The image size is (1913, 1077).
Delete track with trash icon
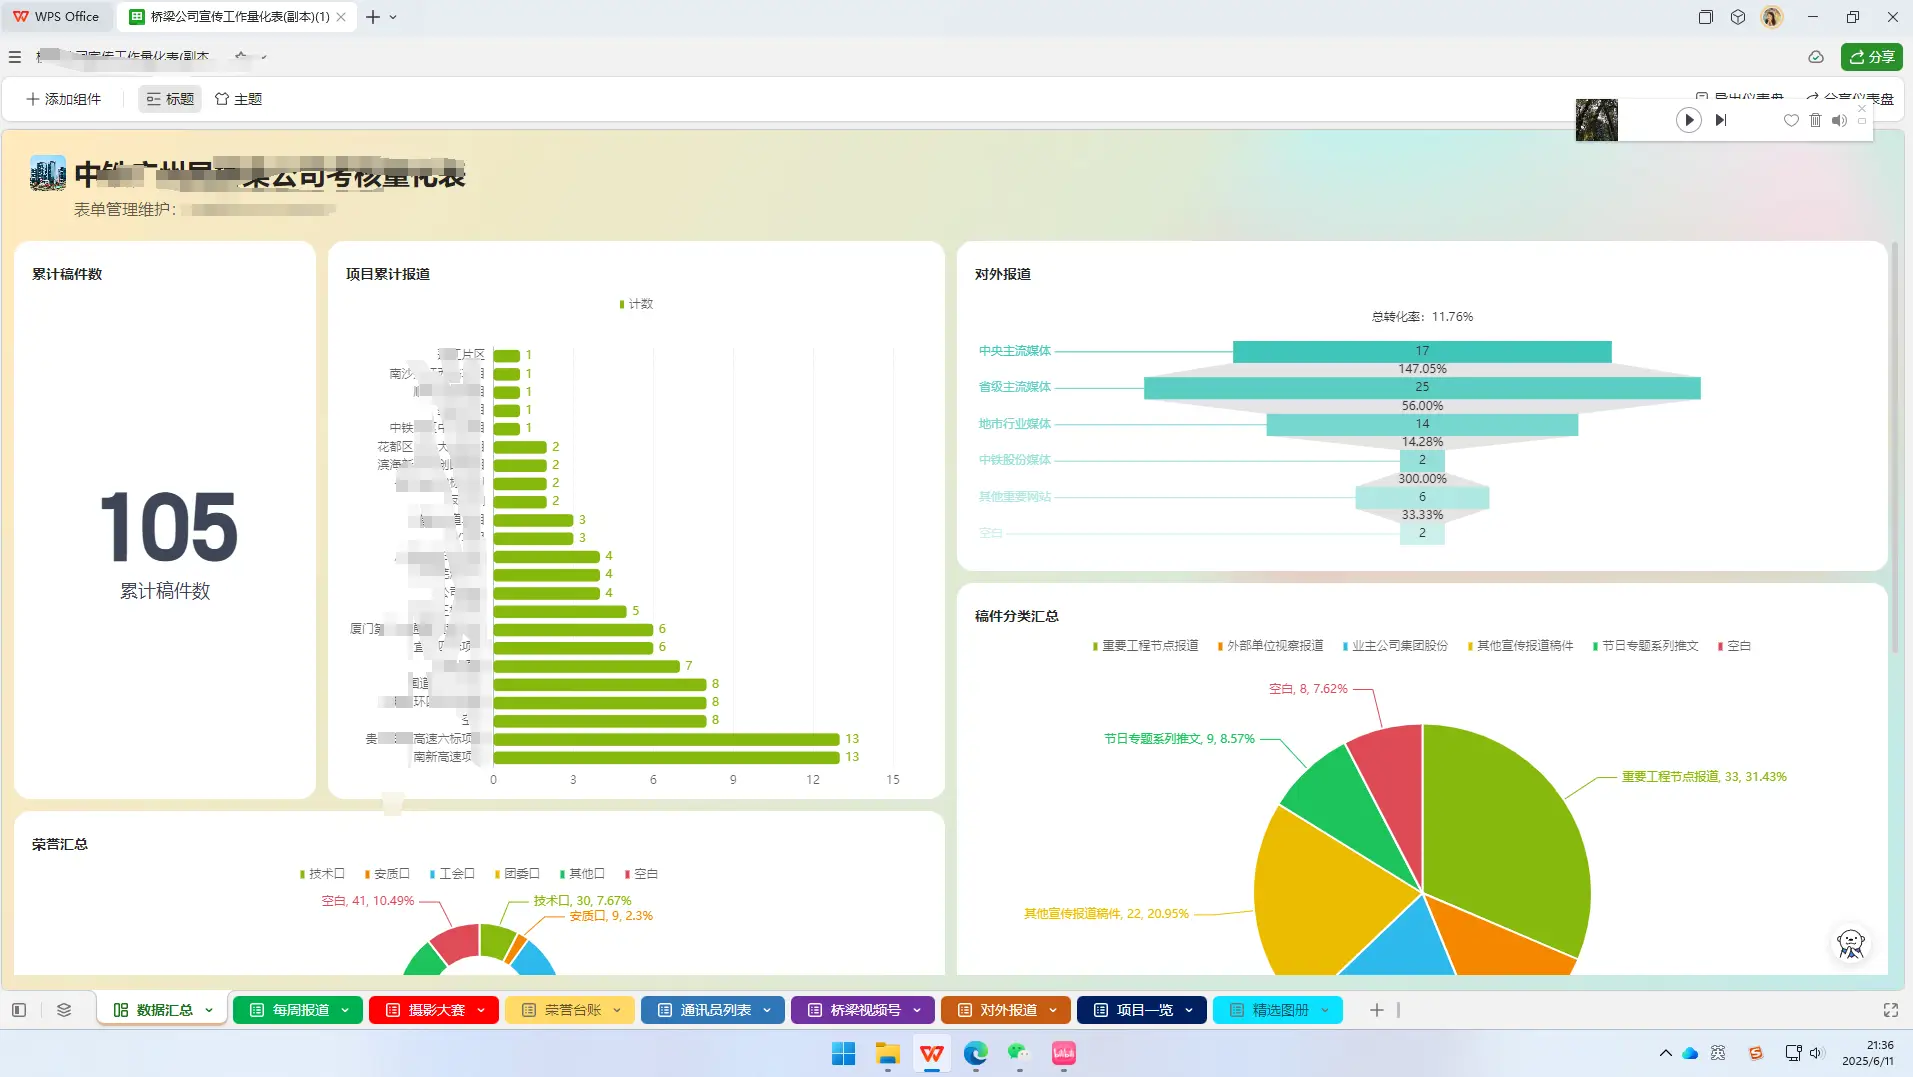click(x=1816, y=120)
